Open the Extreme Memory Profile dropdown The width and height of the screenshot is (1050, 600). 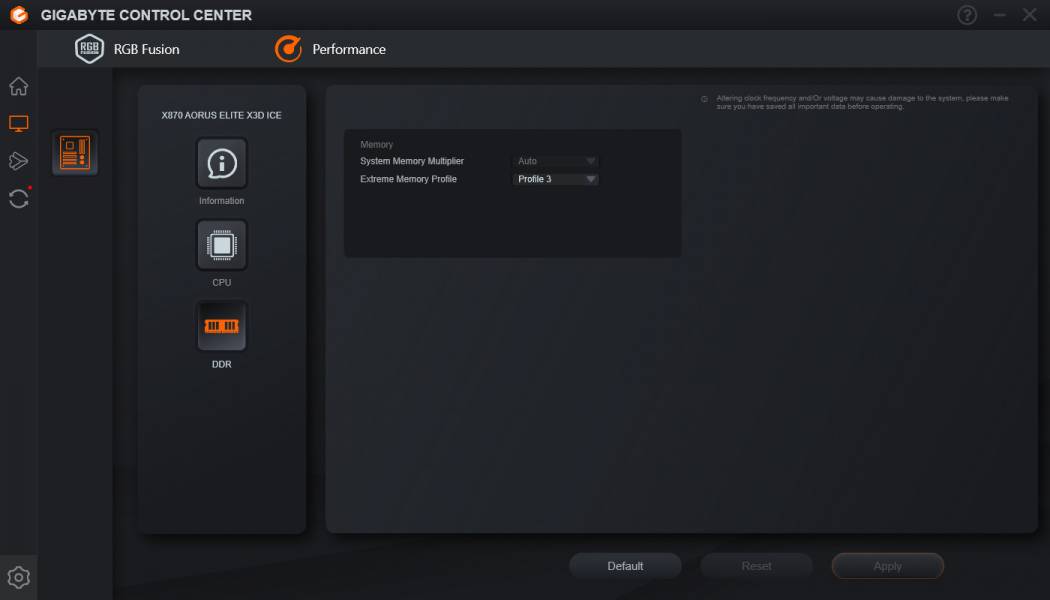tap(556, 179)
